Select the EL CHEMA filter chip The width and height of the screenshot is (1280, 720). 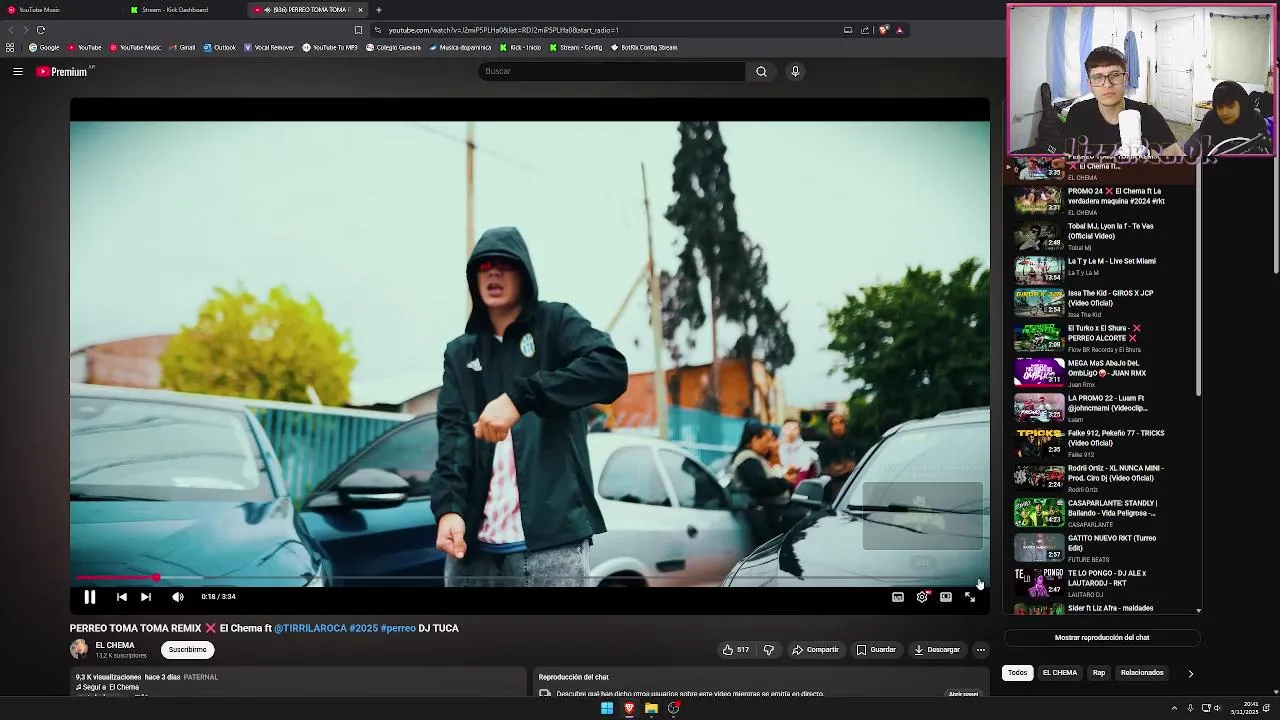click(x=1060, y=673)
